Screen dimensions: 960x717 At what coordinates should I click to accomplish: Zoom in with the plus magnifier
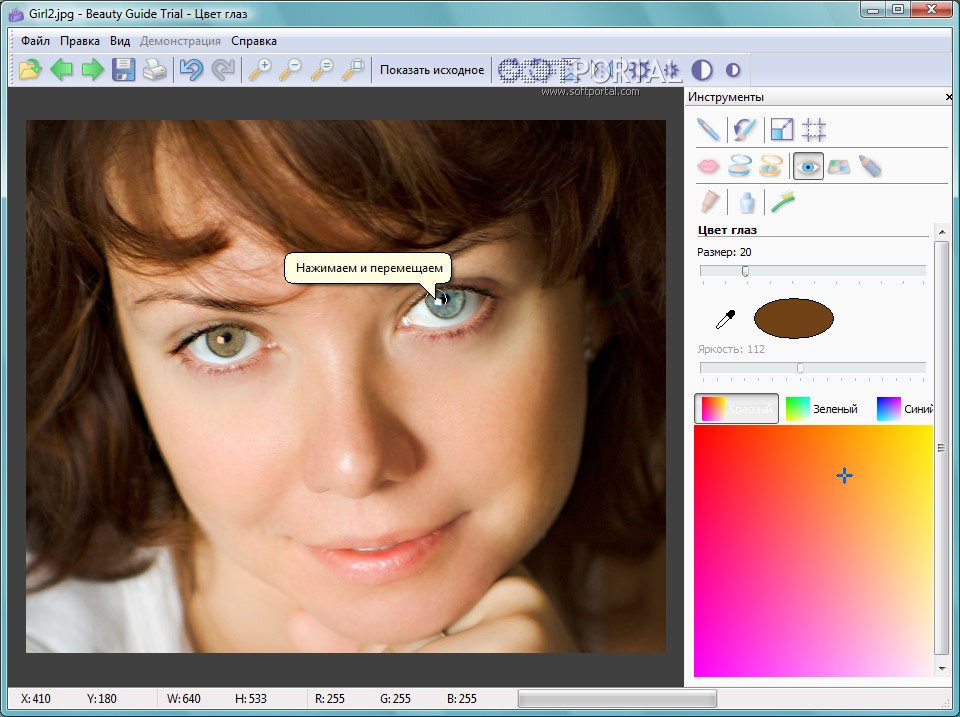260,70
